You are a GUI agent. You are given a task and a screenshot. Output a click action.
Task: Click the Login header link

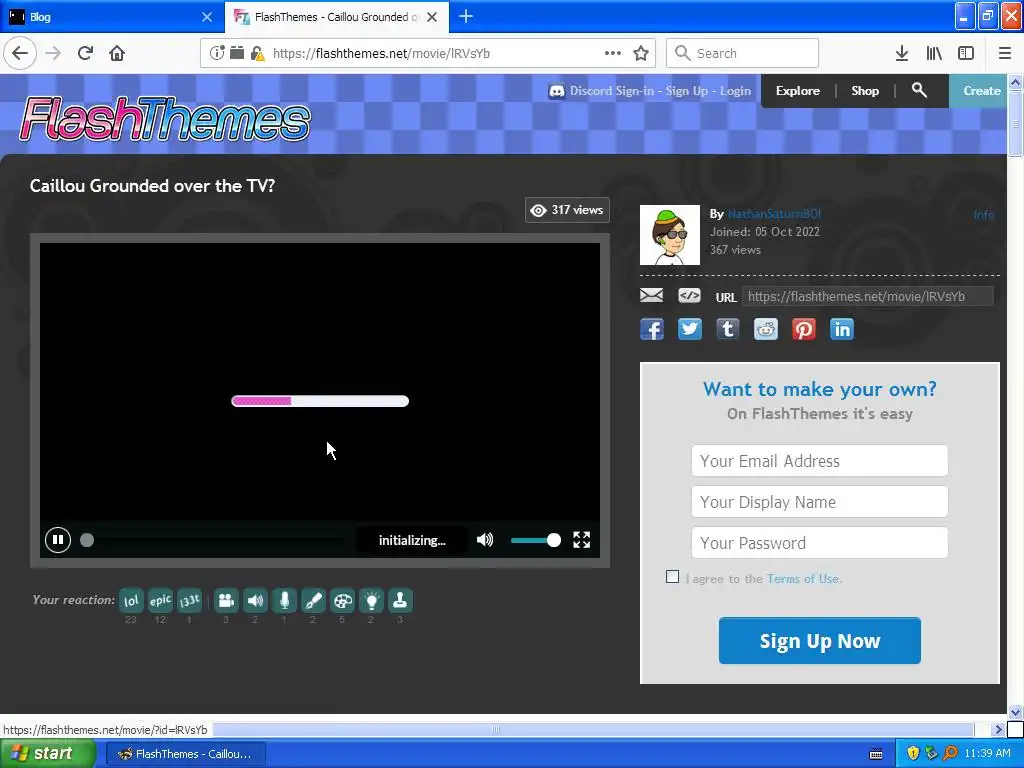735,91
